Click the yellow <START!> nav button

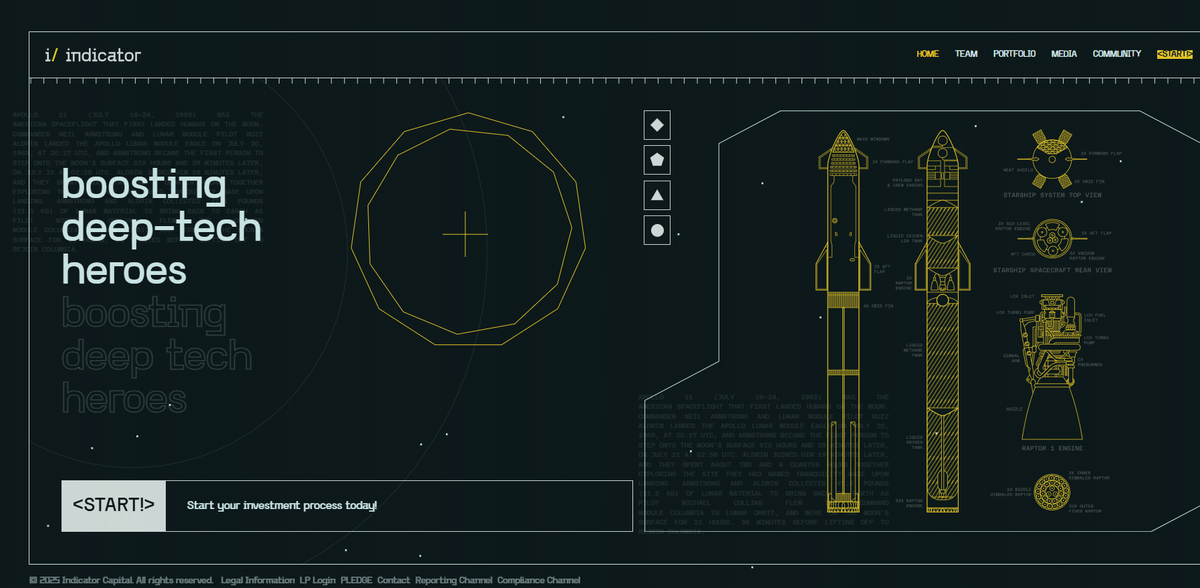[1174, 54]
